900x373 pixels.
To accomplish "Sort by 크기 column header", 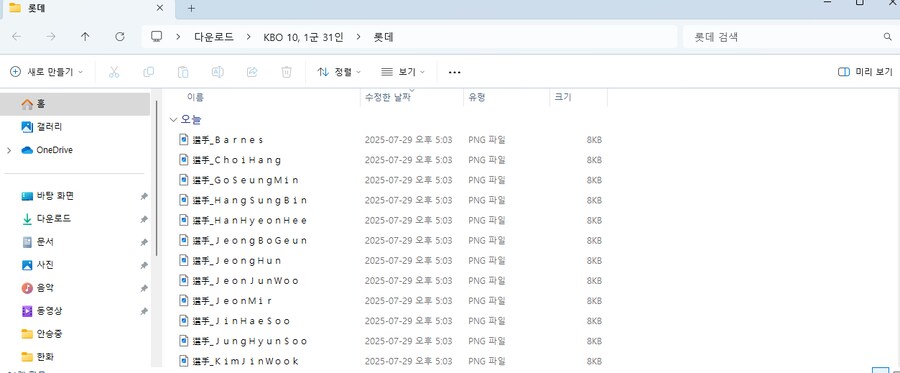I will [563, 98].
